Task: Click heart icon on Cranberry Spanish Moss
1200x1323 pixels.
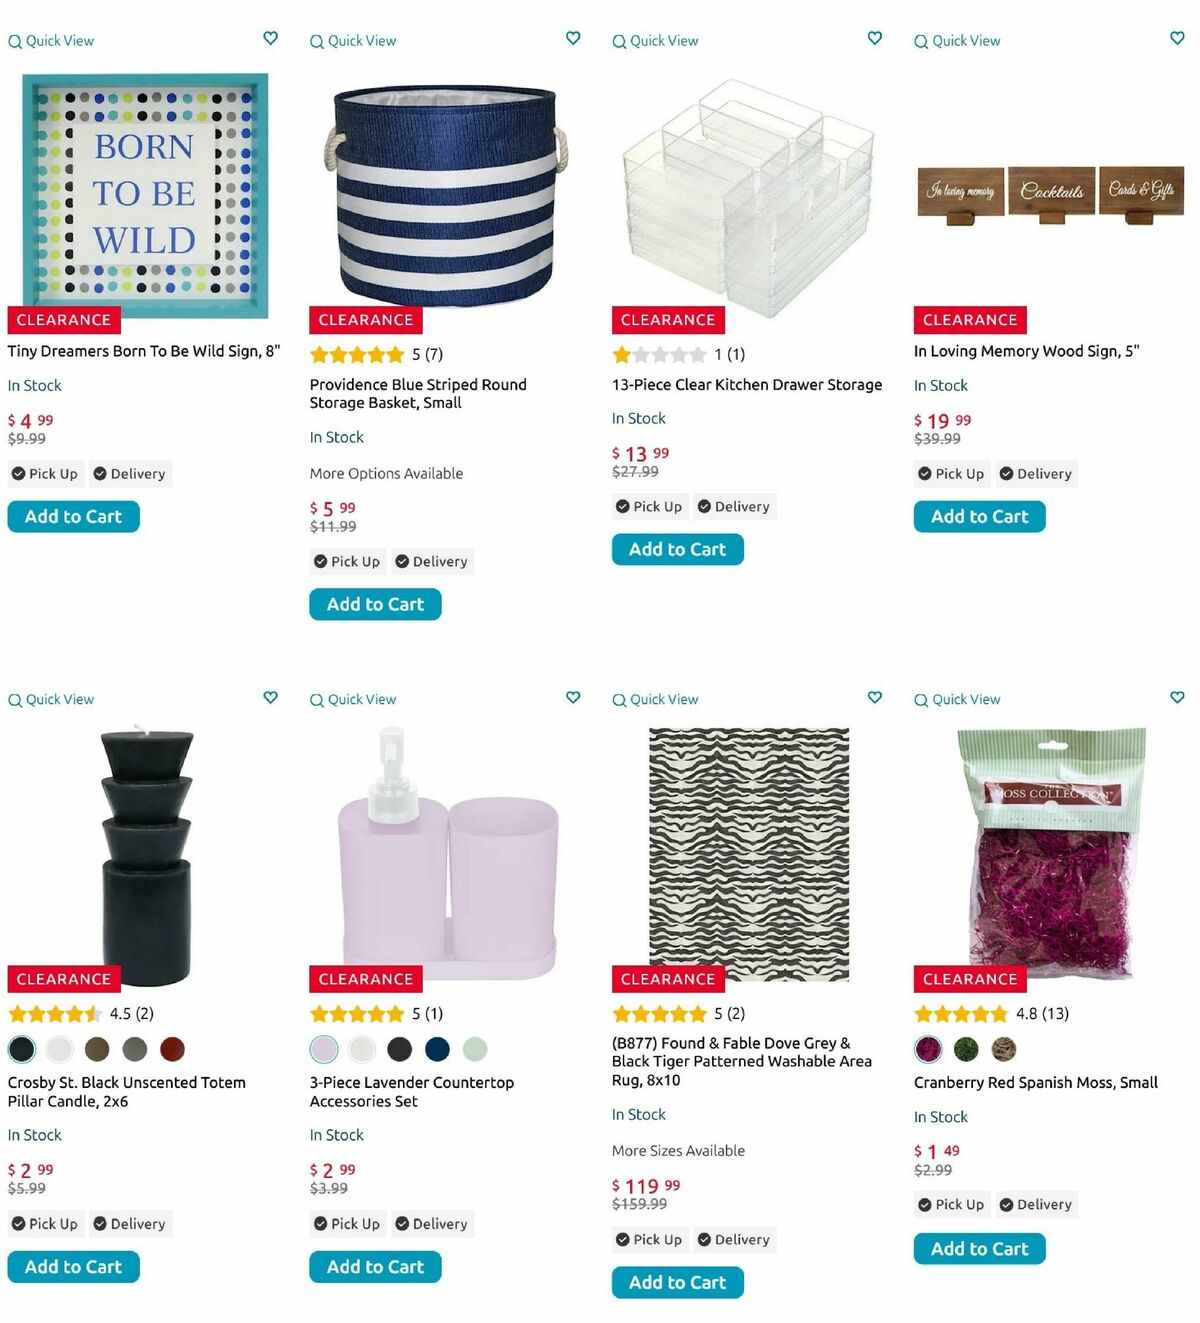Action: click(x=1177, y=697)
